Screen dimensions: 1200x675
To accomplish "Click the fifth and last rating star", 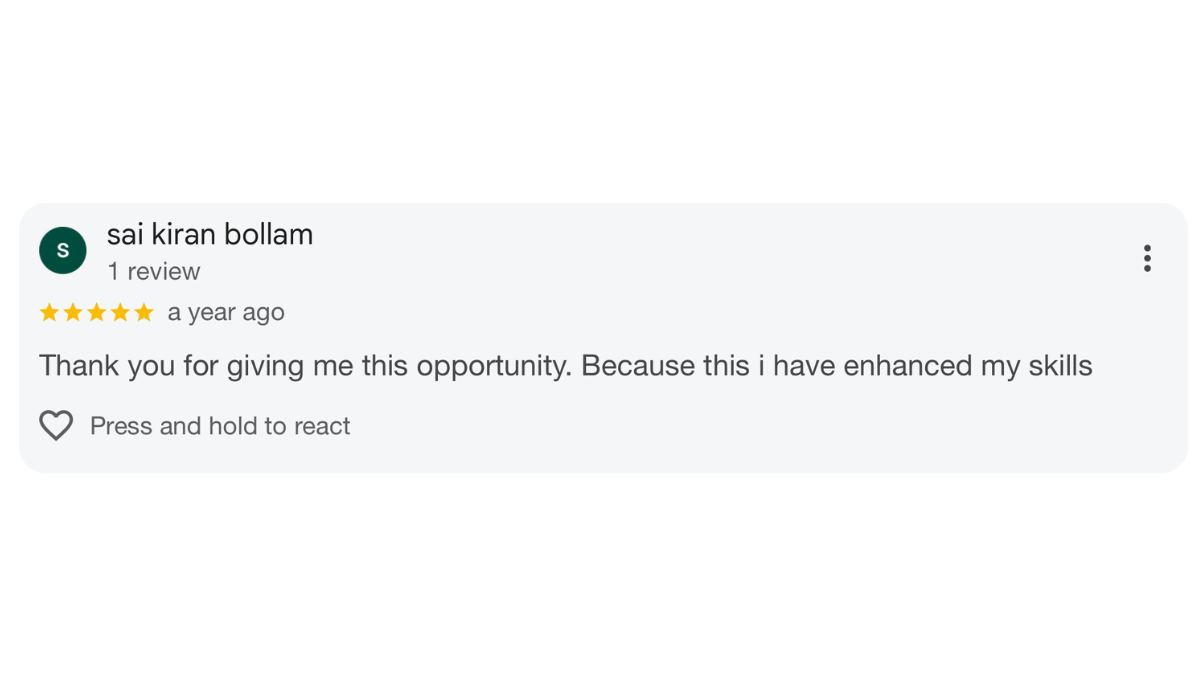I will tap(144, 313).
